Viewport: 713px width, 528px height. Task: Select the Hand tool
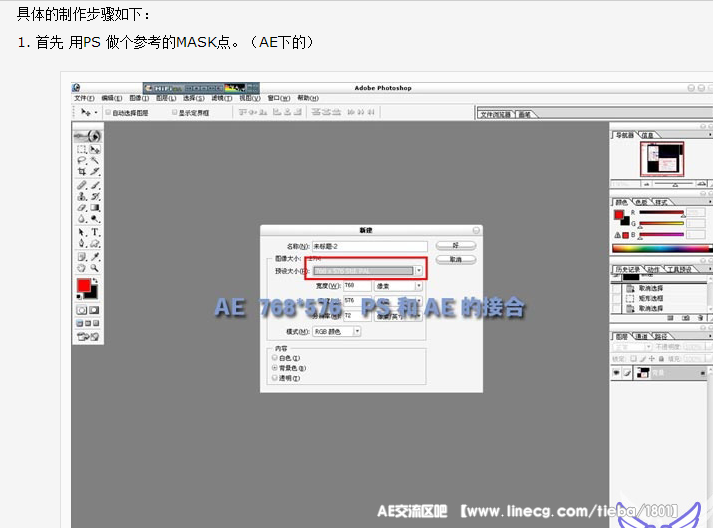pyautogui.click(x=82, y=268)
